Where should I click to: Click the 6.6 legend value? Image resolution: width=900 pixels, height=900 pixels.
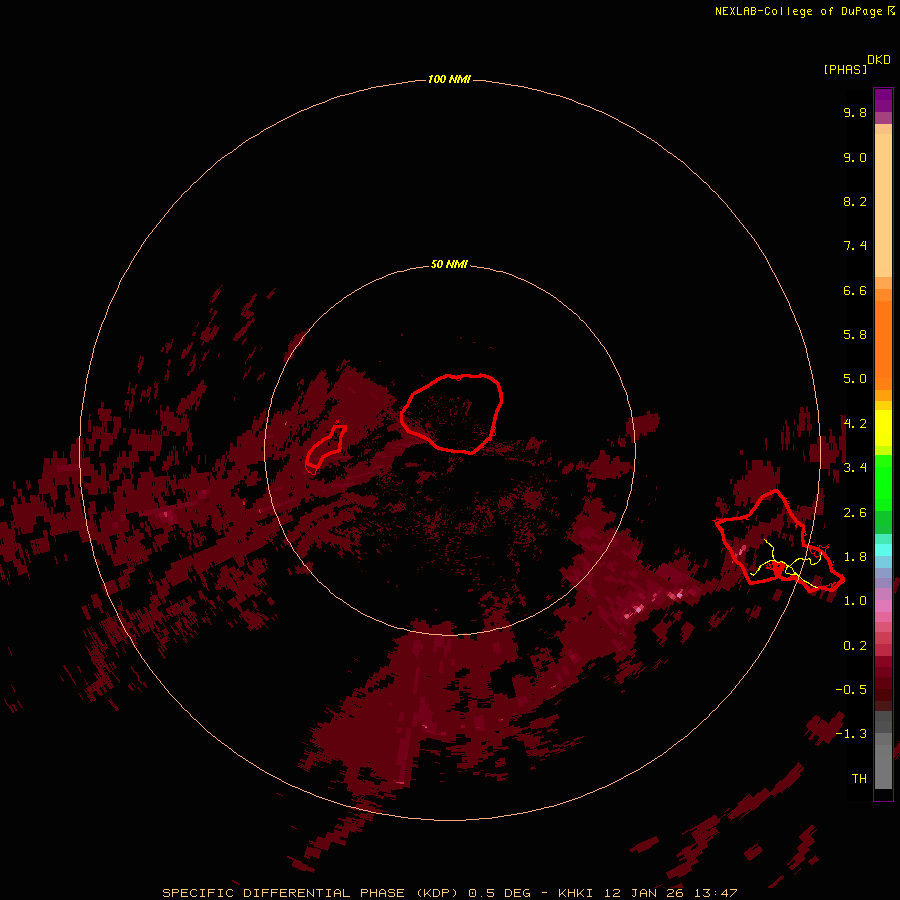click(855, 290)
